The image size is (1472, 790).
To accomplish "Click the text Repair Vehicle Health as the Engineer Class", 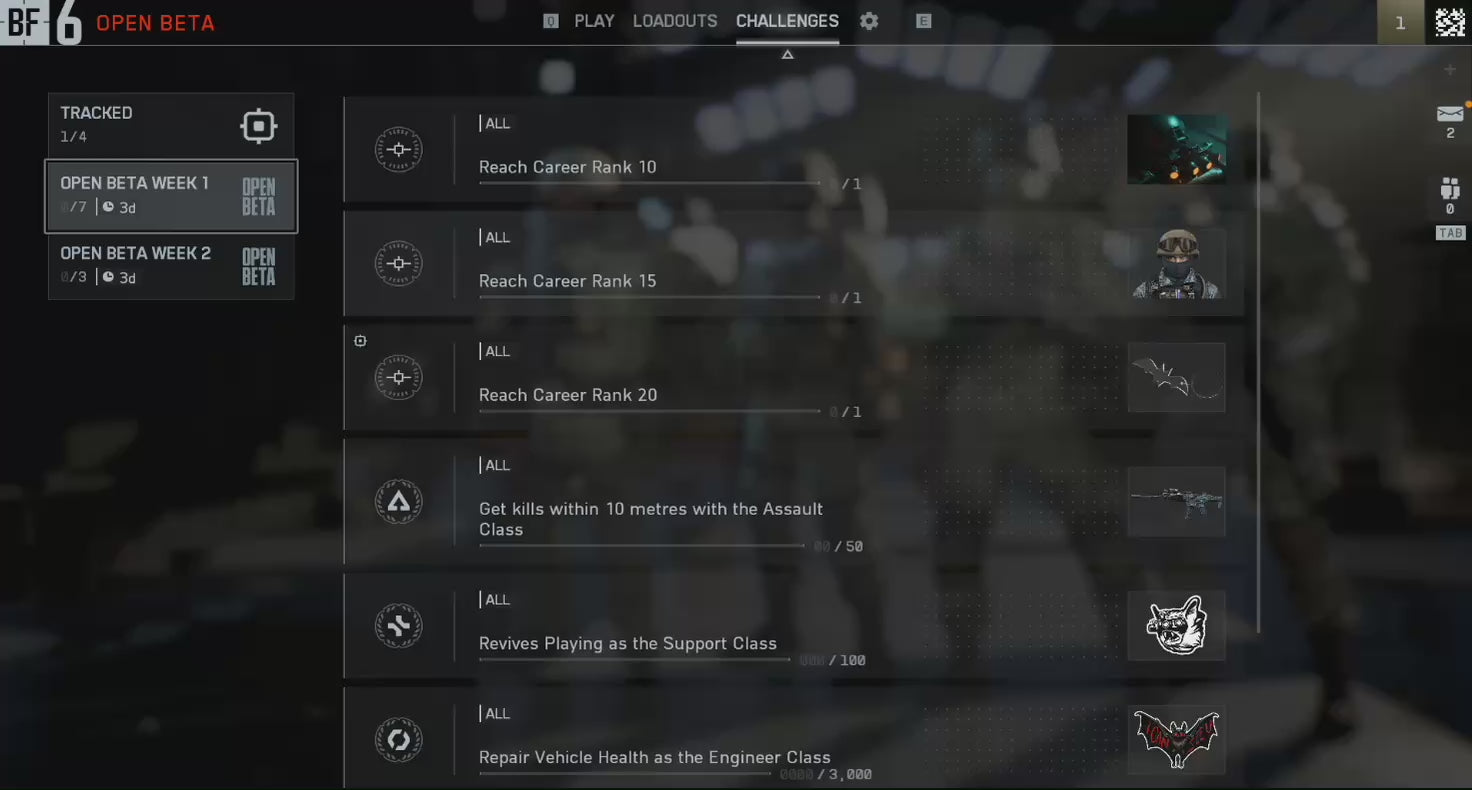I will tap(655, 757).
